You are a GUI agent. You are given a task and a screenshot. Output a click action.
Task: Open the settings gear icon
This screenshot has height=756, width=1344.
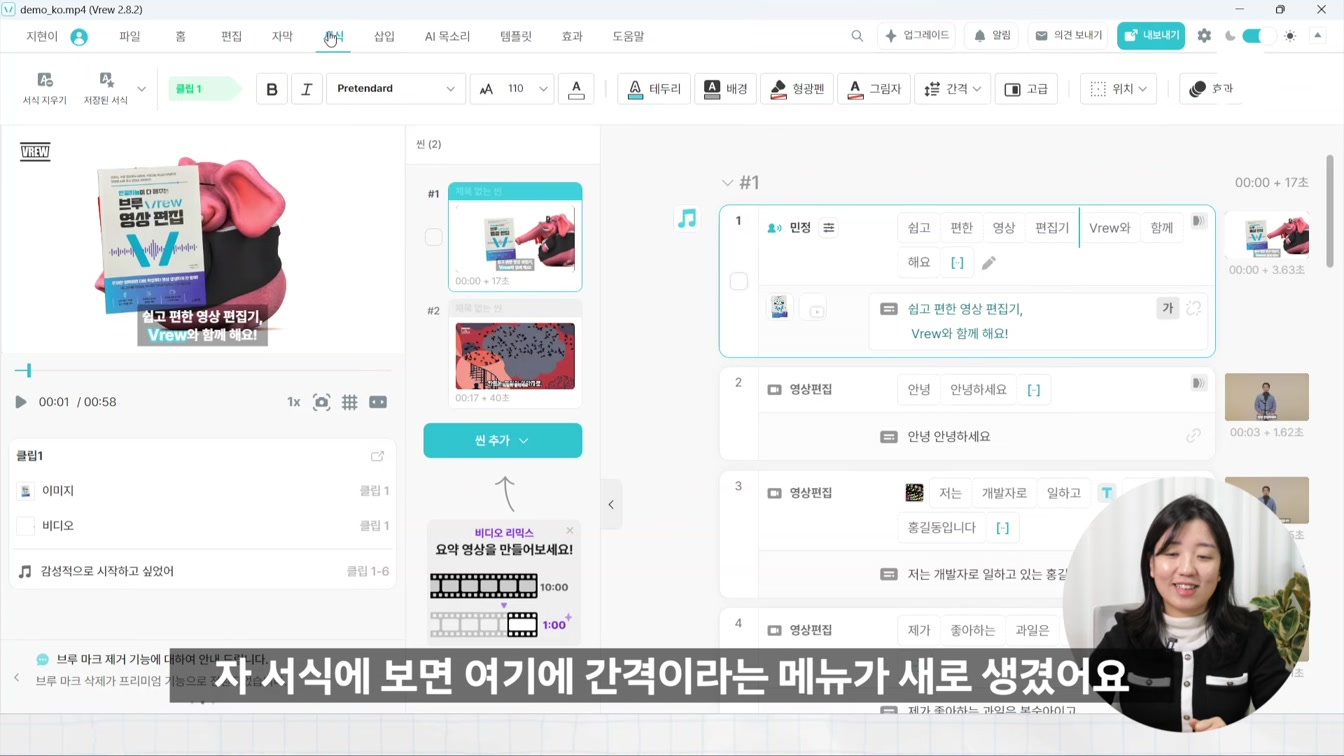[x=1204, y=36]
